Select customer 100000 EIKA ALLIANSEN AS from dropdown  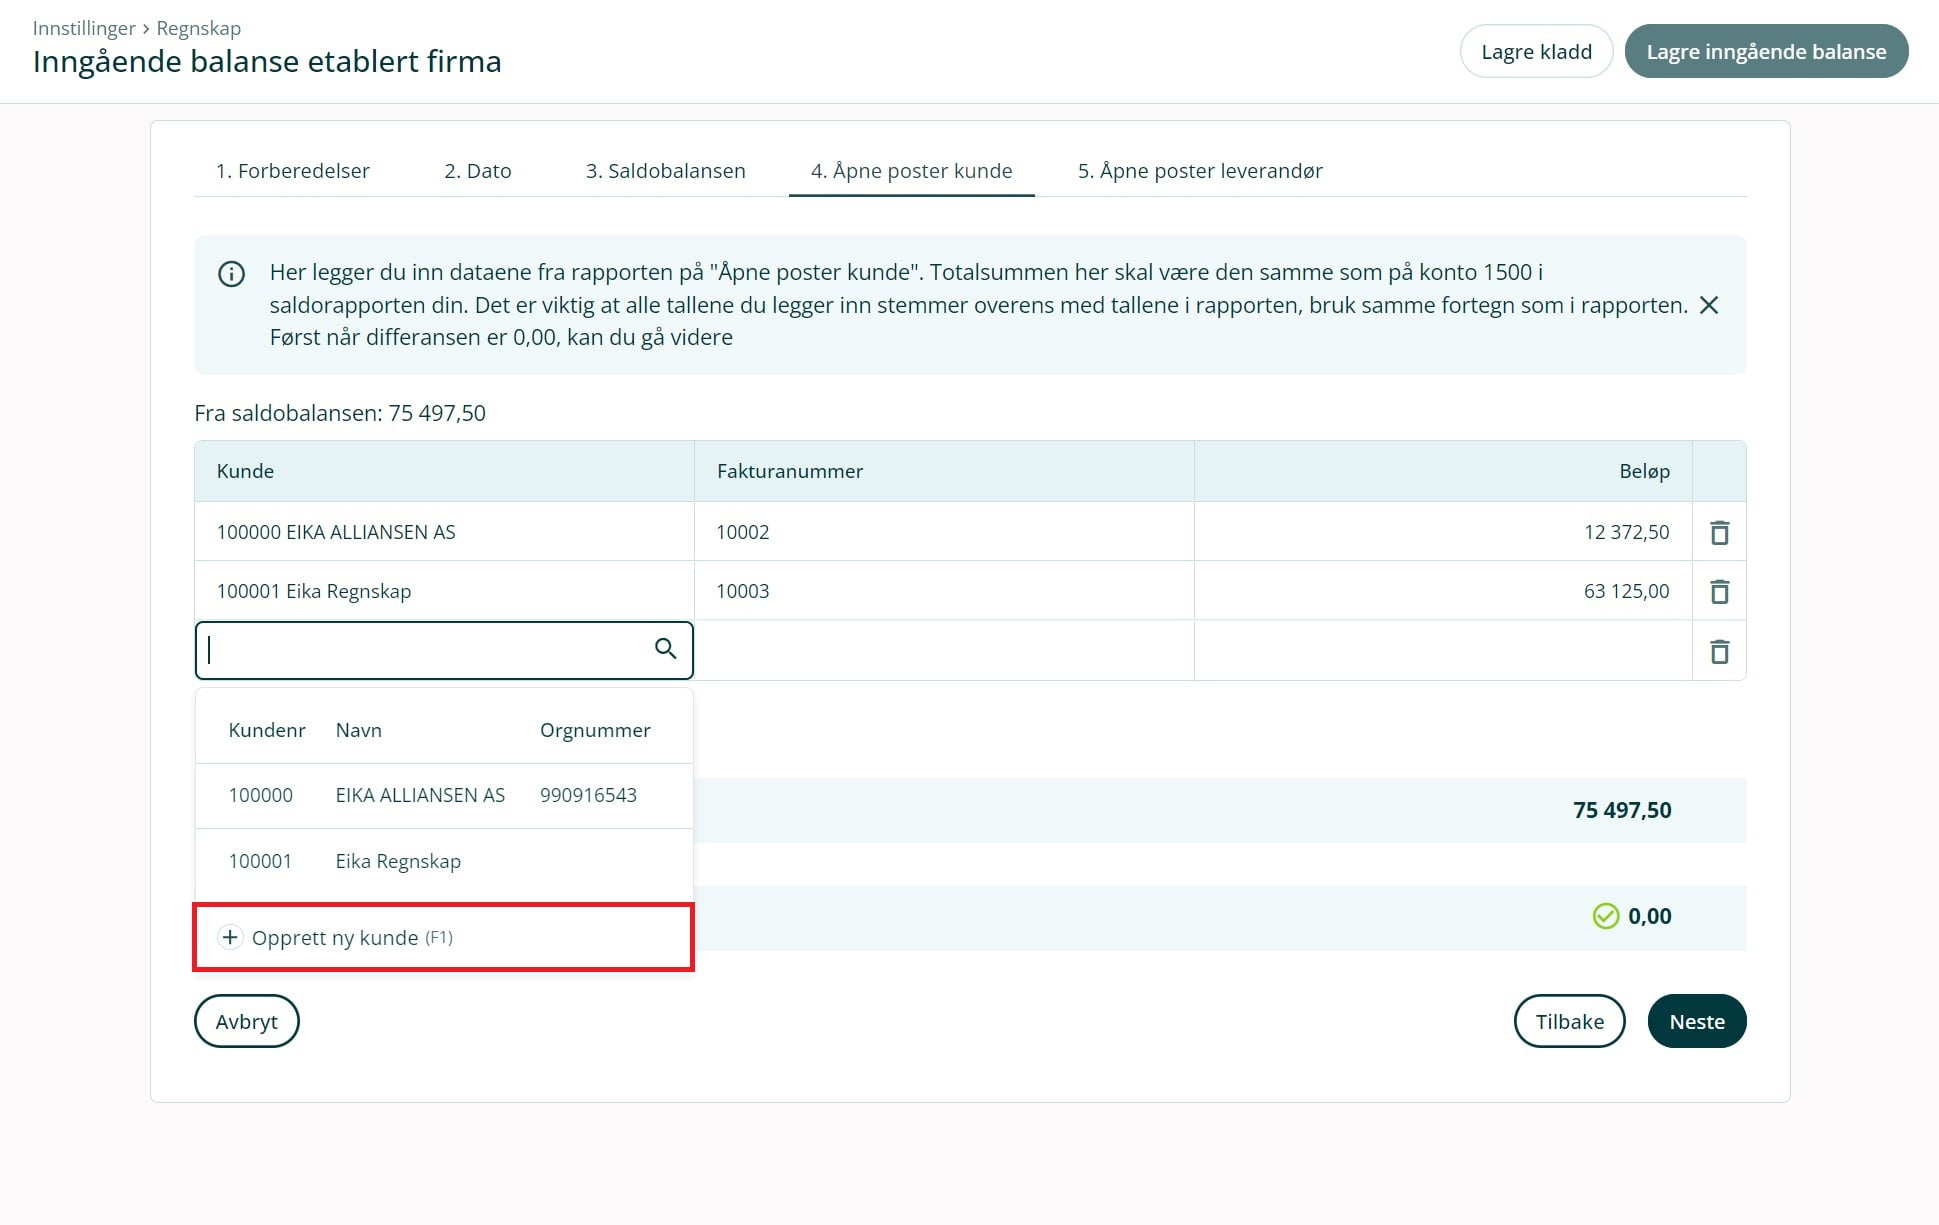coord(420,796)
